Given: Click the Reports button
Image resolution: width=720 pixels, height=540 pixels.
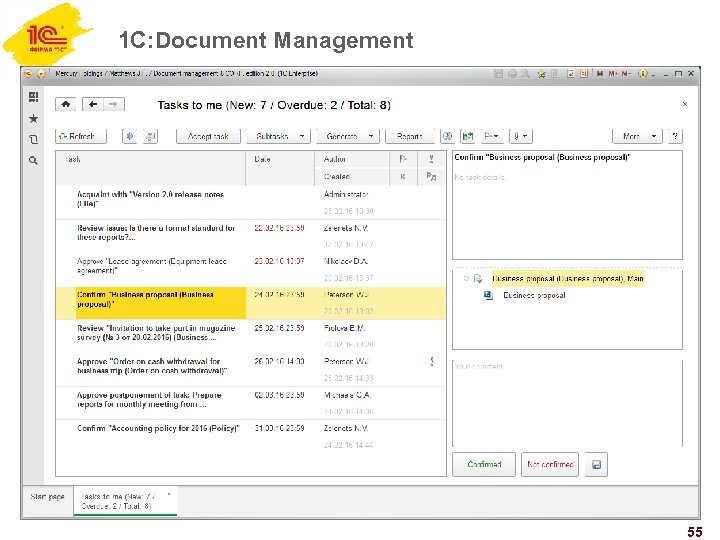Looking at the screenshot, I should click(410, 136).
